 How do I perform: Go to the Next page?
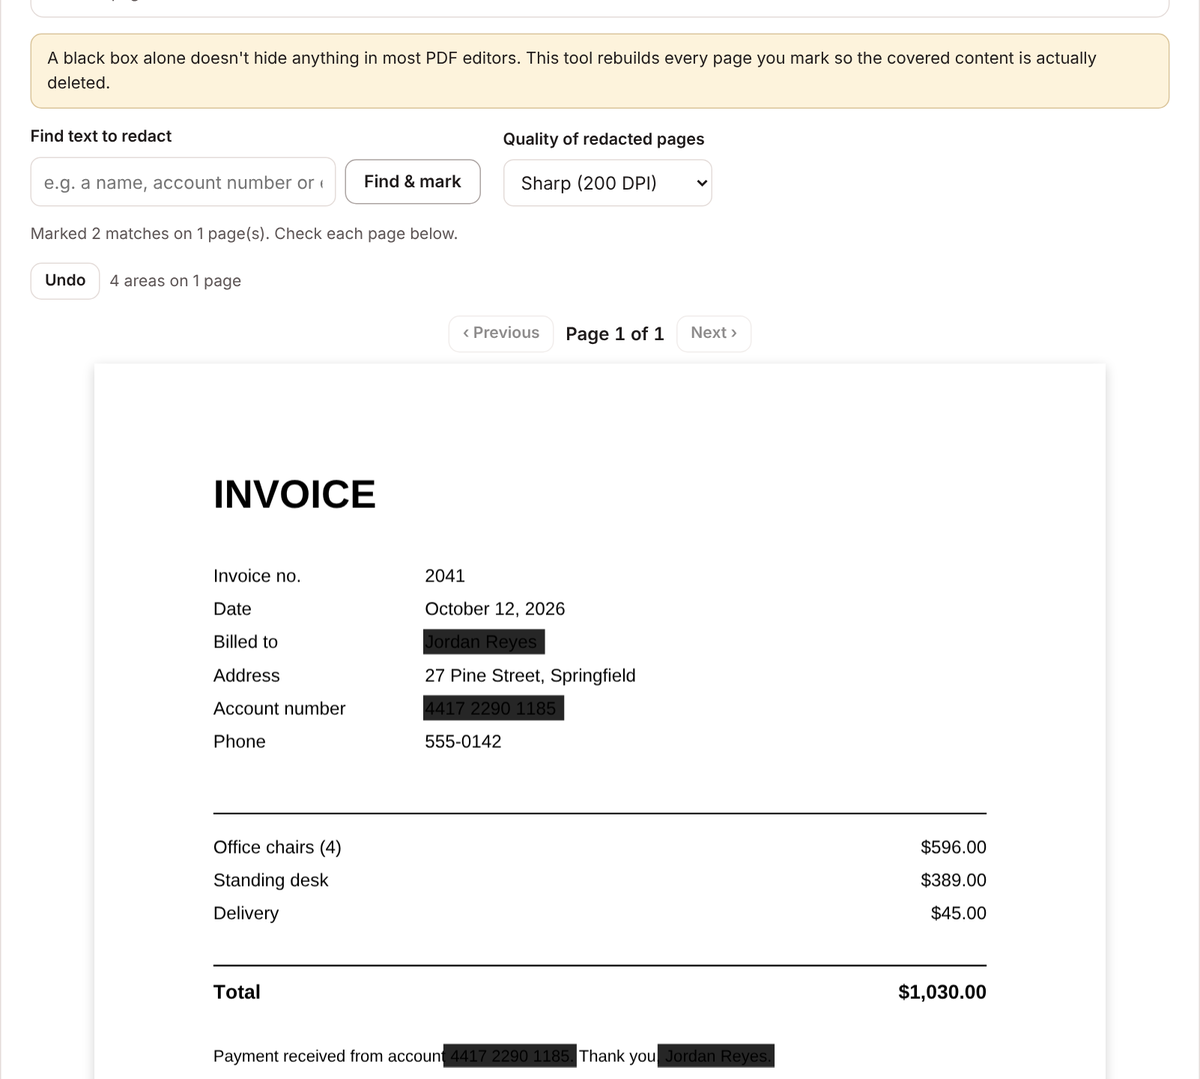[714, 333]
